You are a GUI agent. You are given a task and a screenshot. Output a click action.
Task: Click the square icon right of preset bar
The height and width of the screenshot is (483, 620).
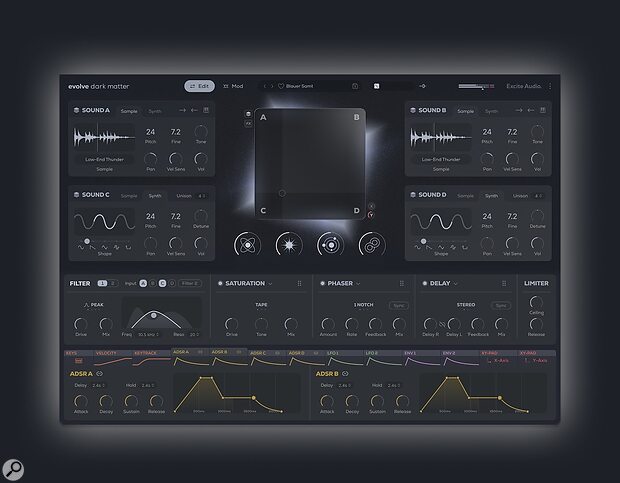pyautogui.click(x=376, y=86)
